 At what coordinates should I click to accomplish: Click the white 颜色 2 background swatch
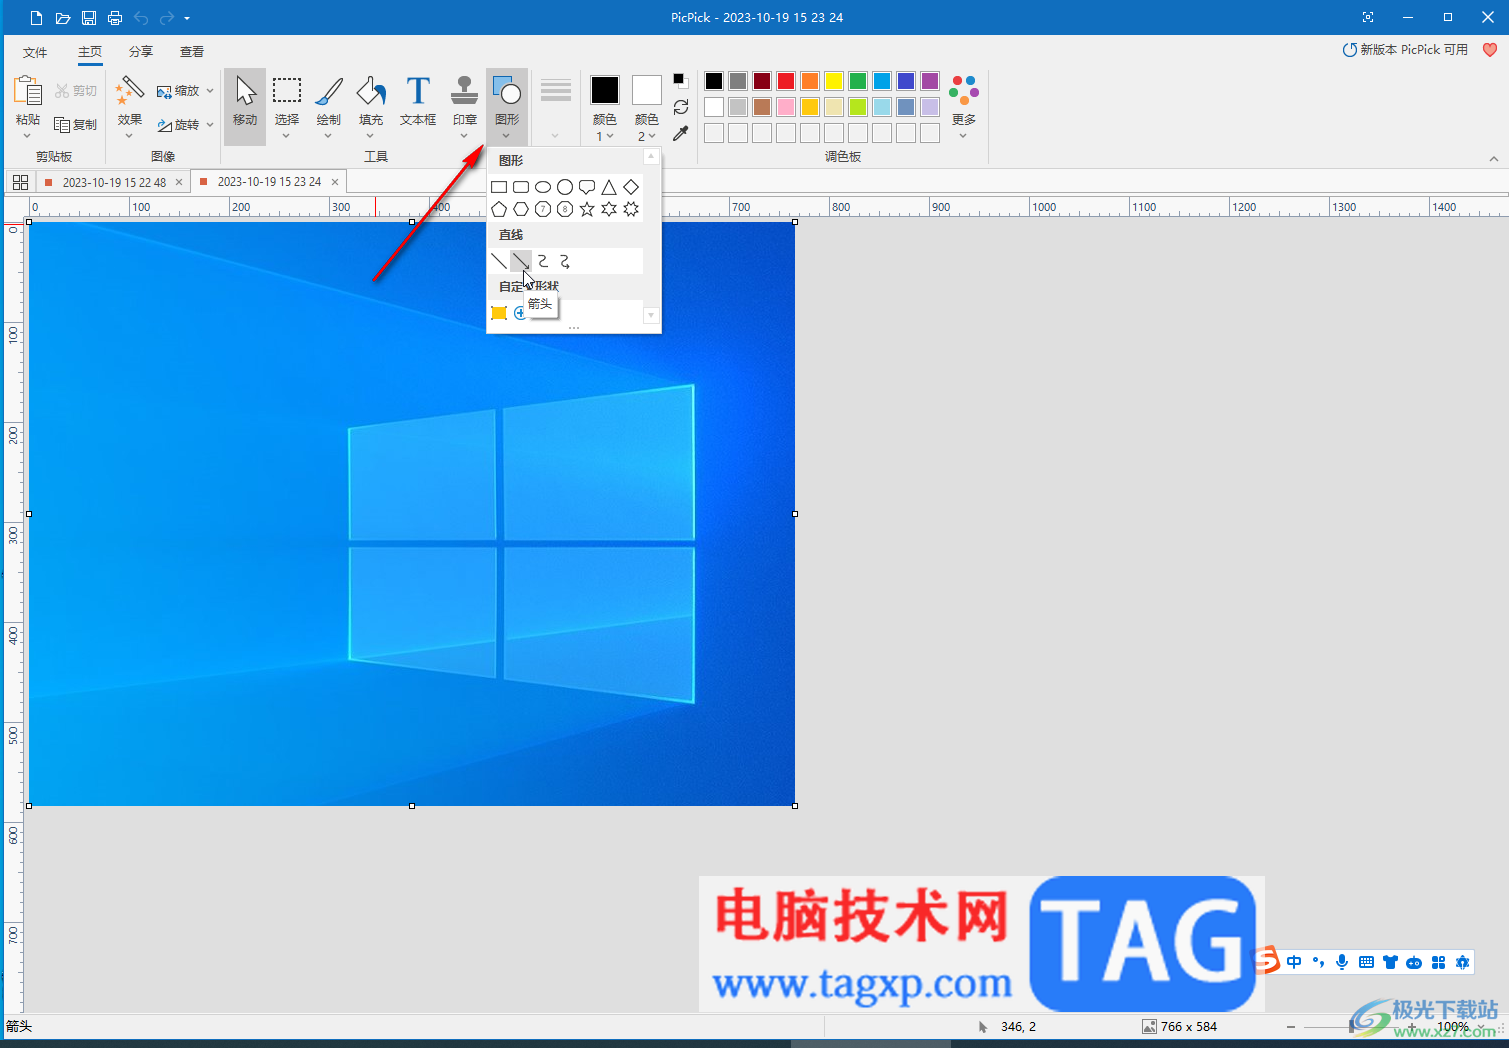(x=647, y=90)
